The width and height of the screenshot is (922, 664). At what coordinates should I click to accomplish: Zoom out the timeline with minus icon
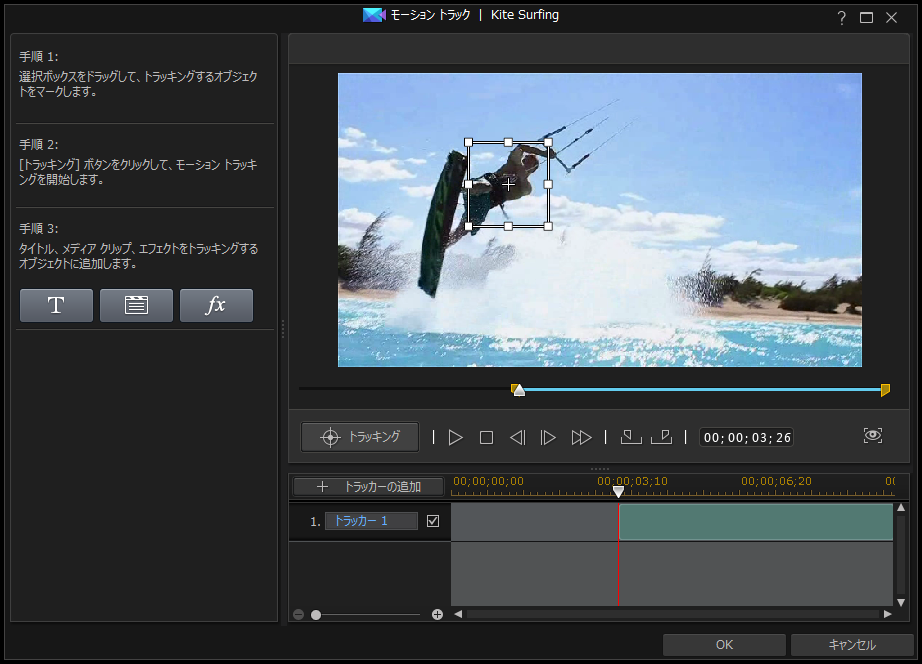click(299, 614)
